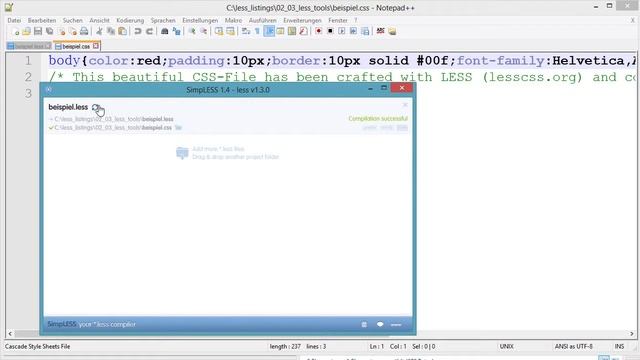
Task: Click UNIX line ending in status bar
Action: coord(507,347)
